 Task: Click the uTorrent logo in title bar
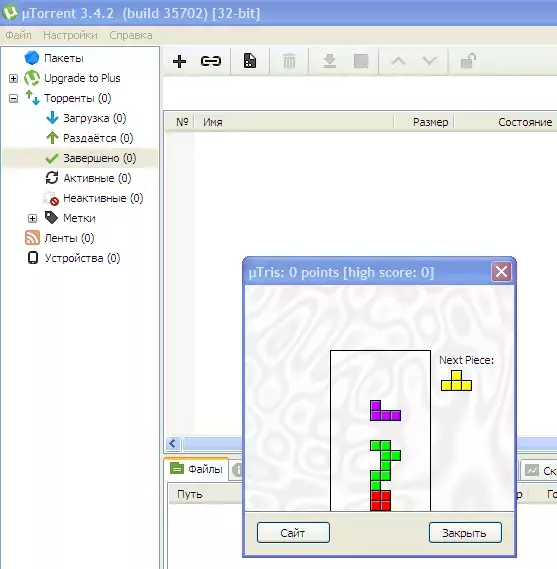pos(10,12)
